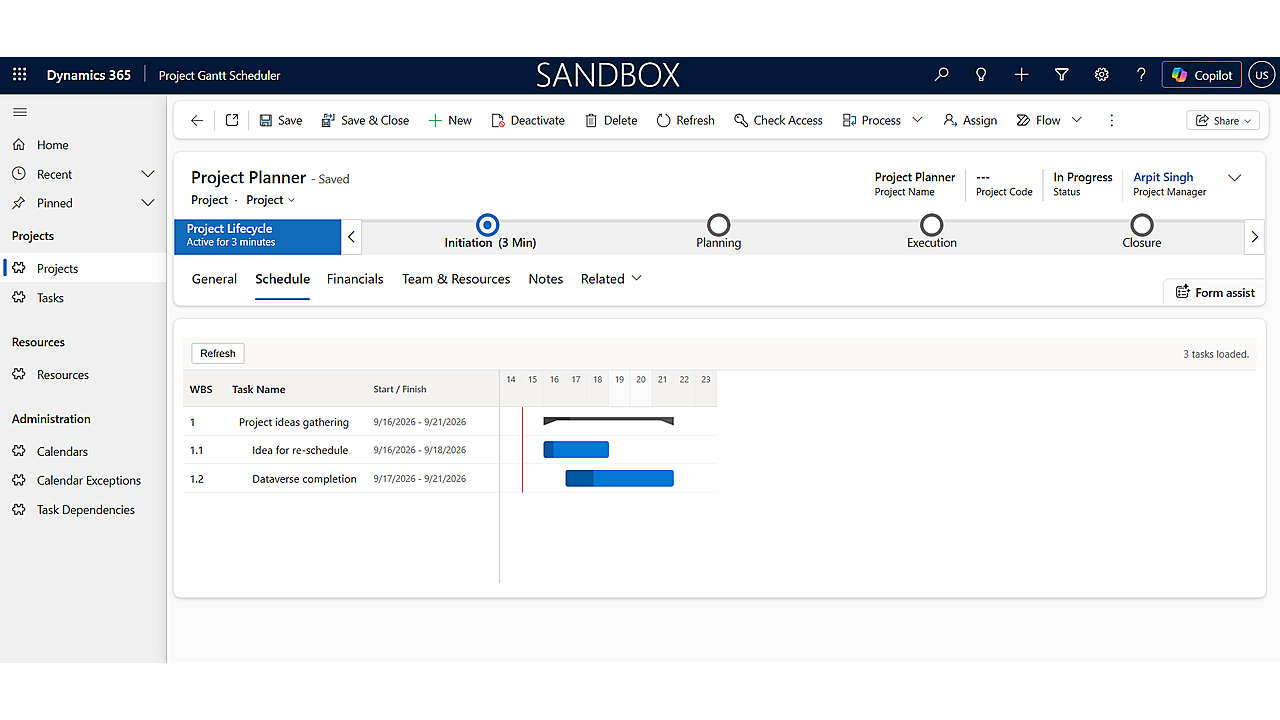Open the Arpit Singh project manager link
This screenshot has height=720, width=1280.
1163,177
